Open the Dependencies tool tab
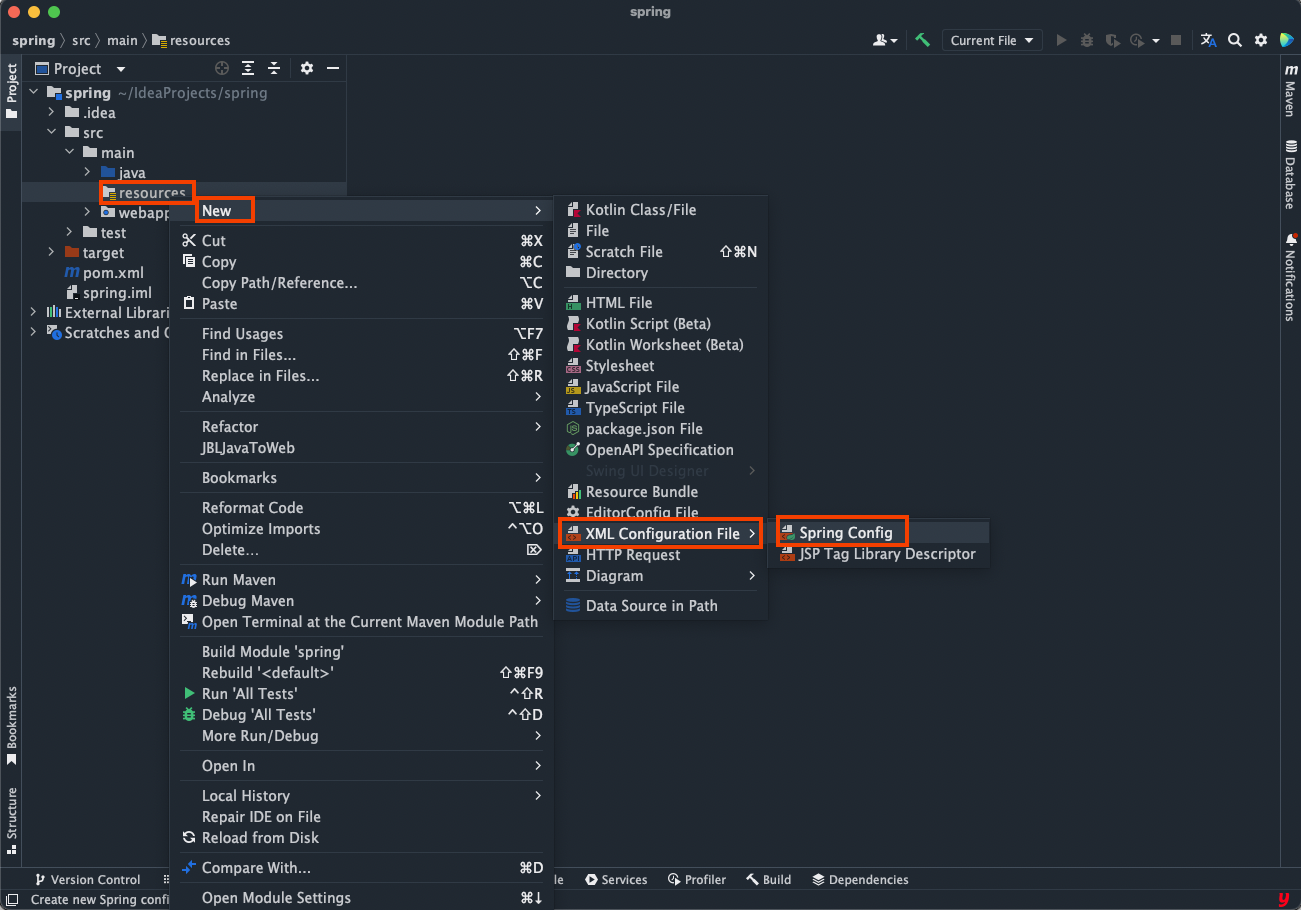The width and height of the screenshot is (1301, 910). (860, 880)
